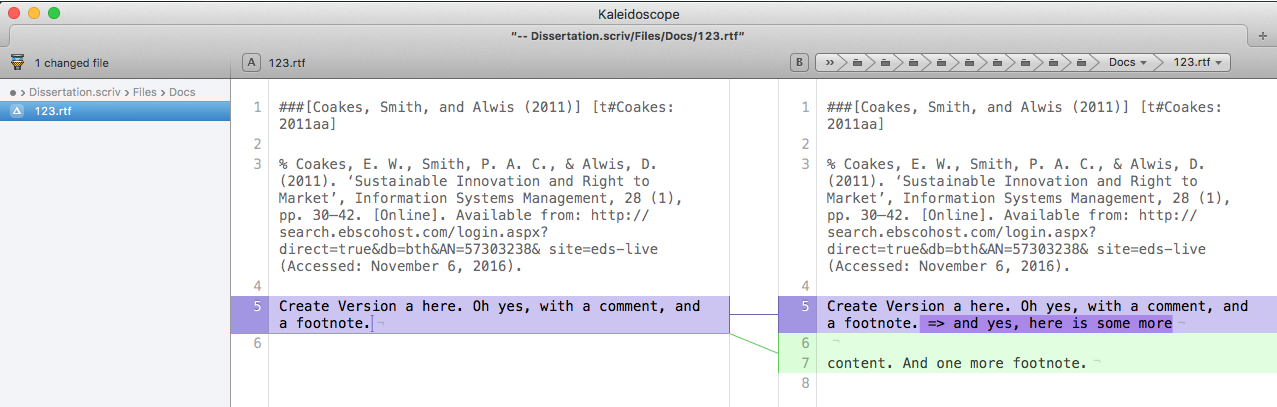Click changed line 5 in the left pane
Viewport: 1277px width, 407px height.
[x=490, y=314]
